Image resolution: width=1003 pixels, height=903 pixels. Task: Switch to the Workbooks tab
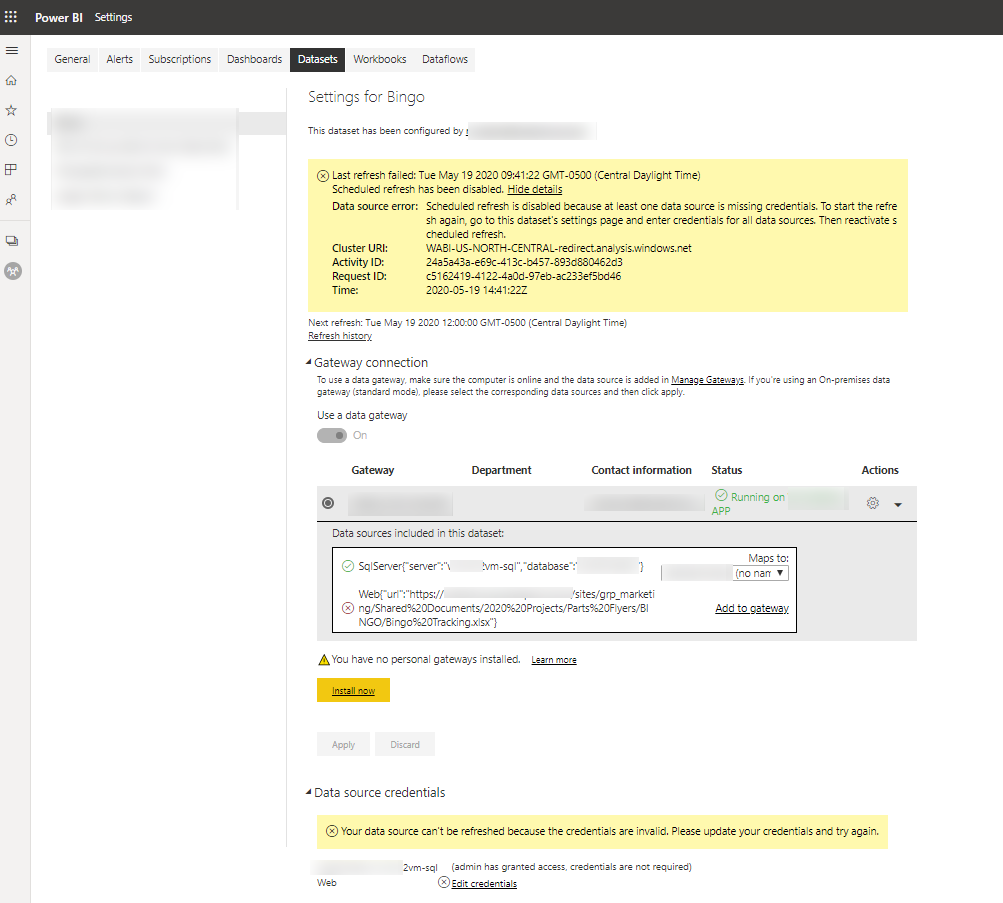click(380, 59)
